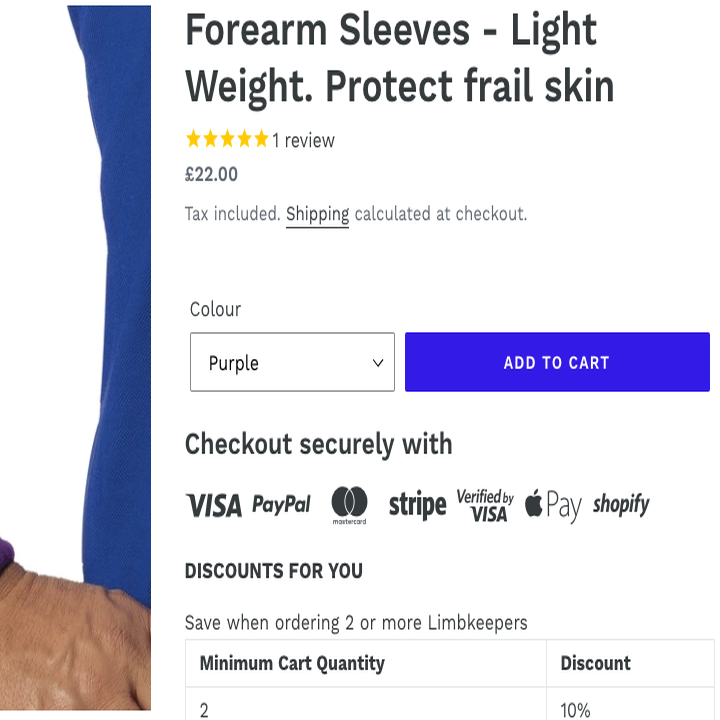This screenshot has width=720, height=720.
Task: Click the Apple Pay logo
Action: coord(553,505)
